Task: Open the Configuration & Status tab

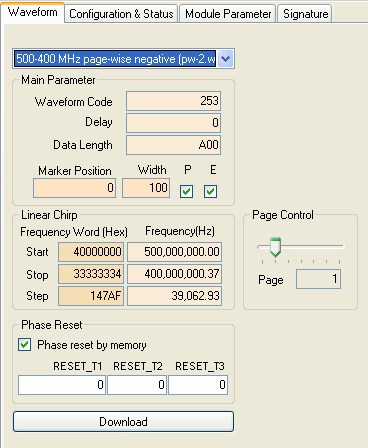Action: pos(121,14)
